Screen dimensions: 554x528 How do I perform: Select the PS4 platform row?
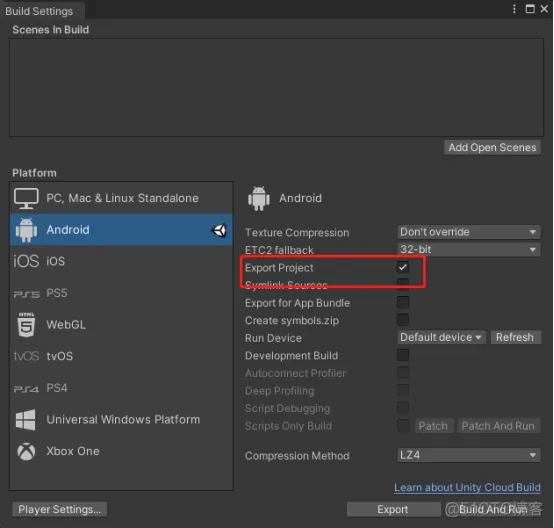[x=121, y=388]
